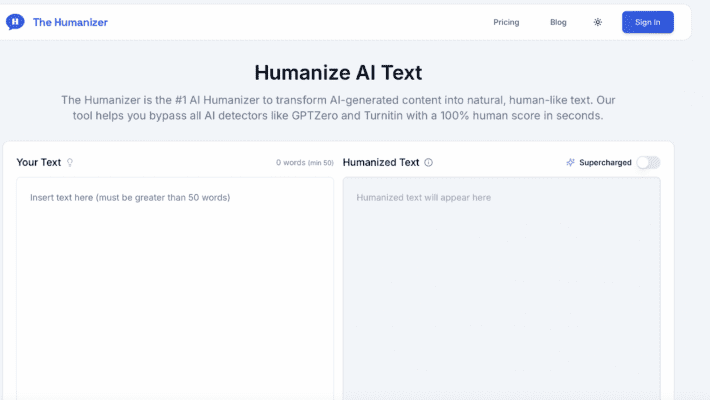Image resolution: width=710 pixels, height=400 pixels.
Task: Click the Your Text label
Action: click(38, 163)
